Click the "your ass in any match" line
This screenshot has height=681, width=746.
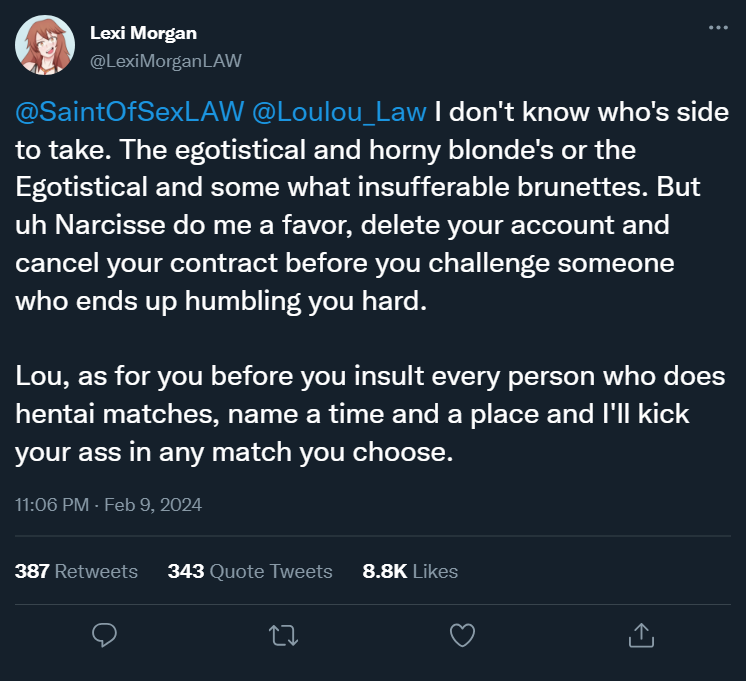(235, 451)
